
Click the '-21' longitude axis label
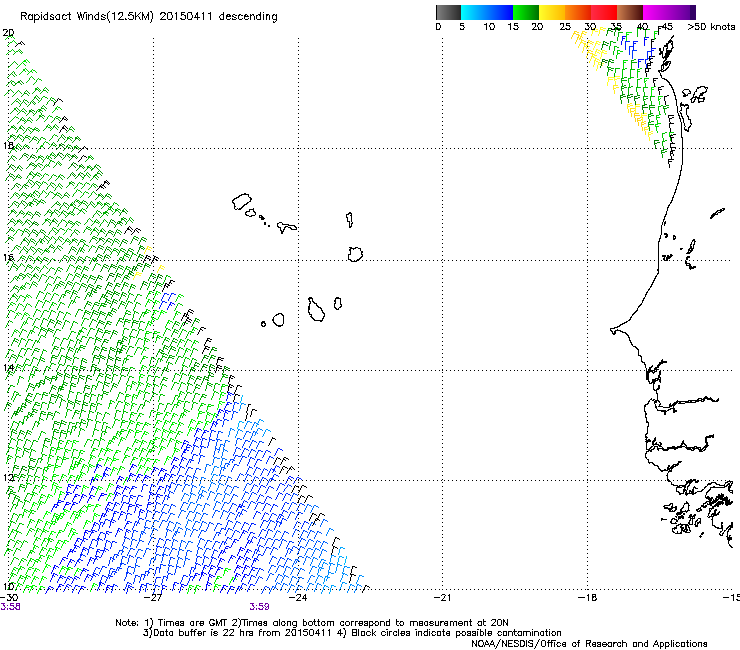click(x=442, y=598)
